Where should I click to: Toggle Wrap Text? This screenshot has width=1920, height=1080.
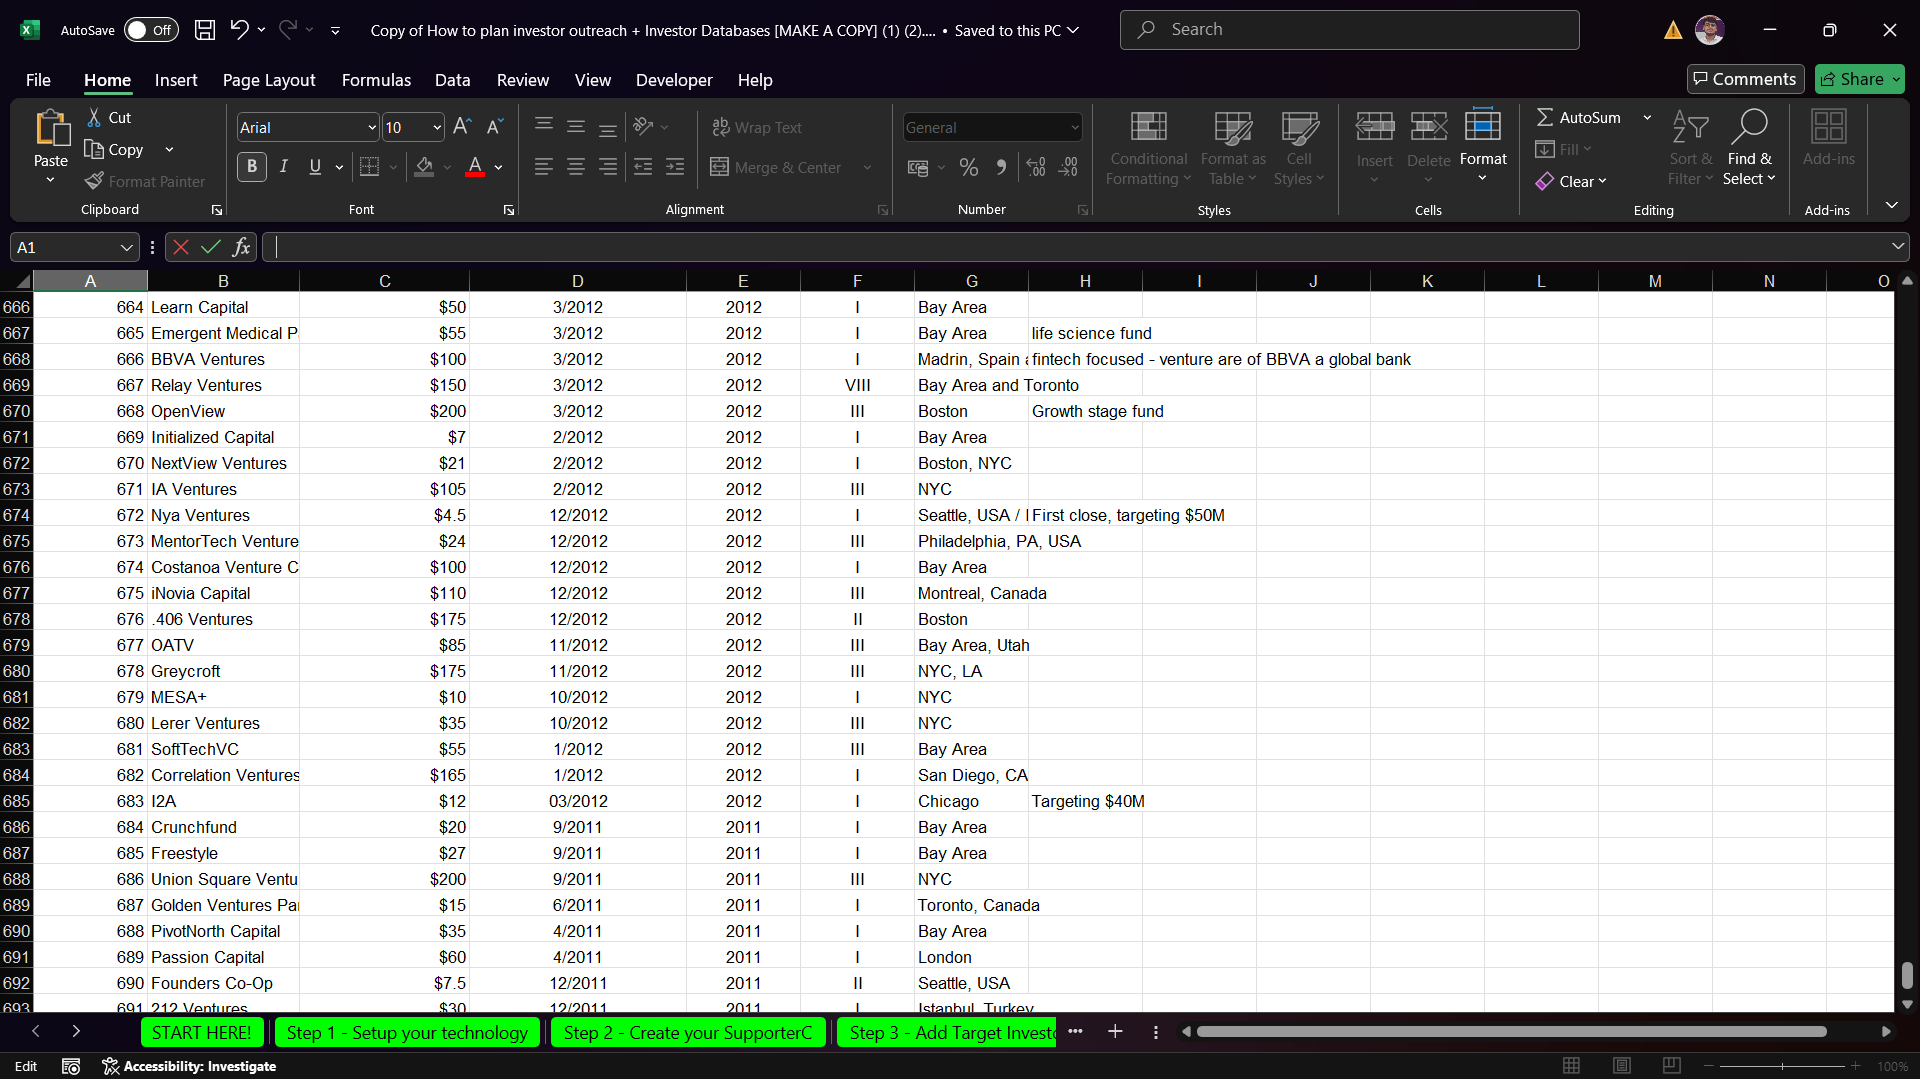tap(757, 127)
